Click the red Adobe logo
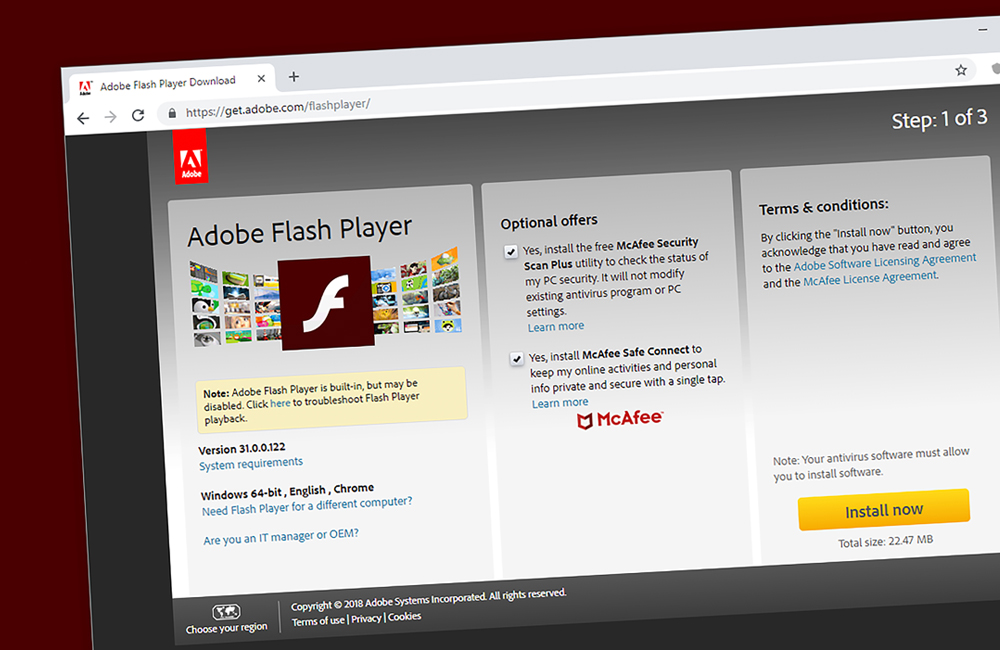The width and height of the screenshot is (1000, 650). tap(191, 157)
